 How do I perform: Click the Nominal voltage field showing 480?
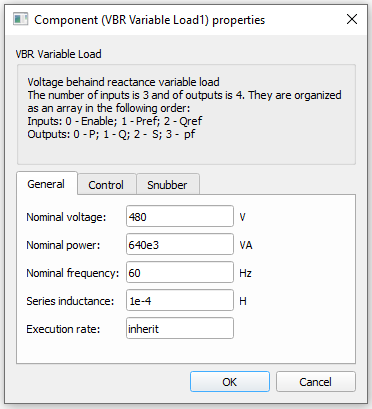180,217
